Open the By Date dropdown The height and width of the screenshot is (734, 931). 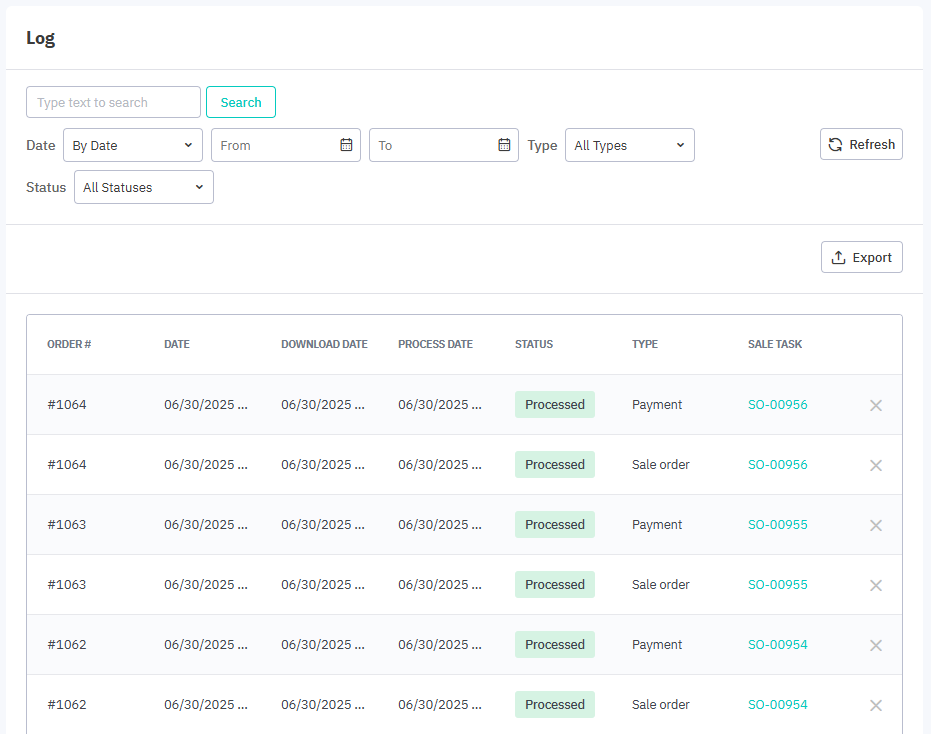pyautogui.click(x=132, y=145)
